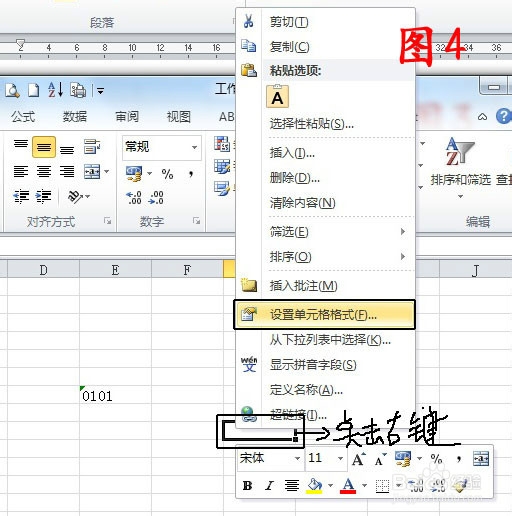Apply red font color in mini toolbar

(x=348, y=486)
